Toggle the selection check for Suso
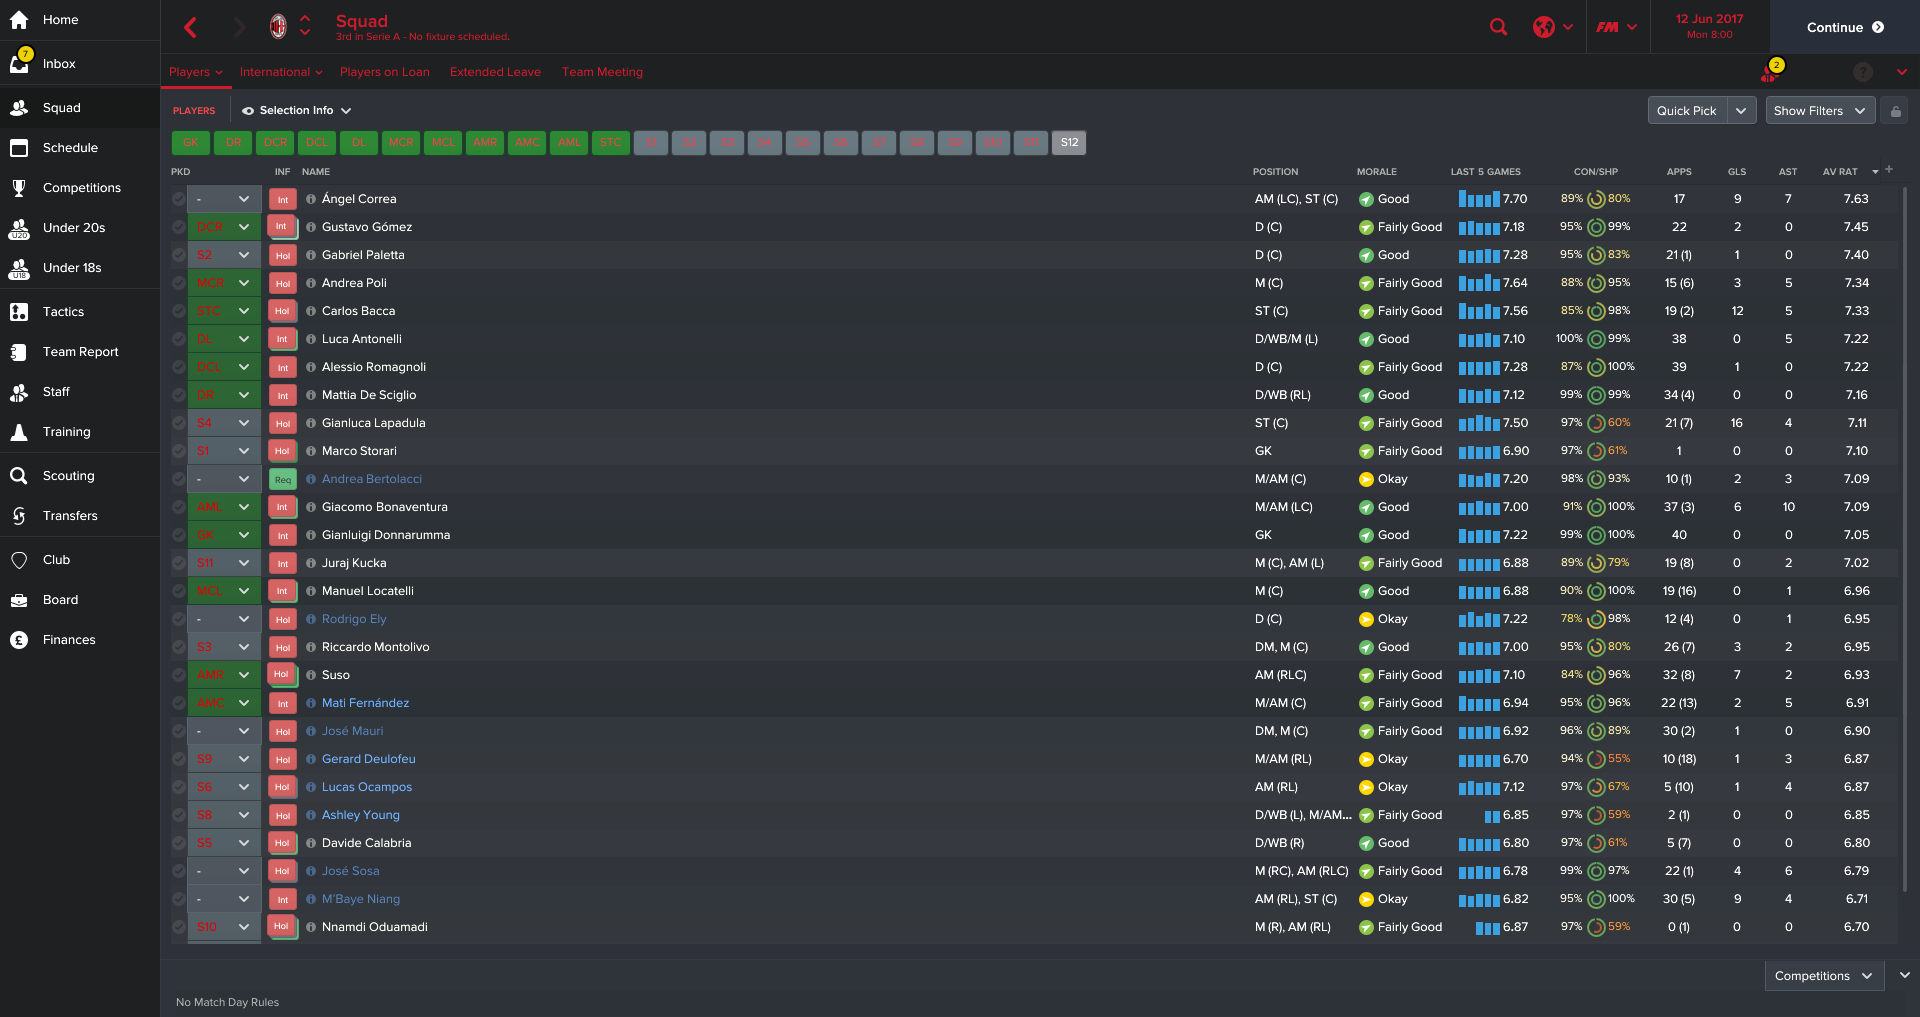 tap(178, 675)
